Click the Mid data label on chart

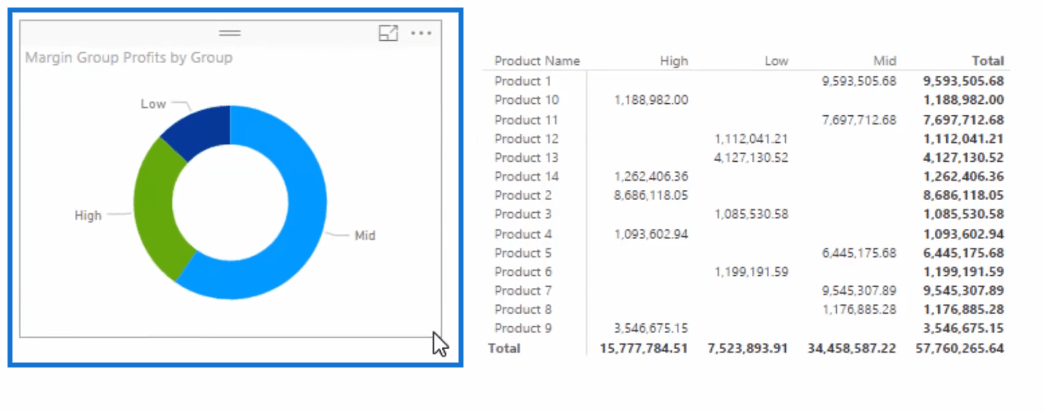point(365,236)
